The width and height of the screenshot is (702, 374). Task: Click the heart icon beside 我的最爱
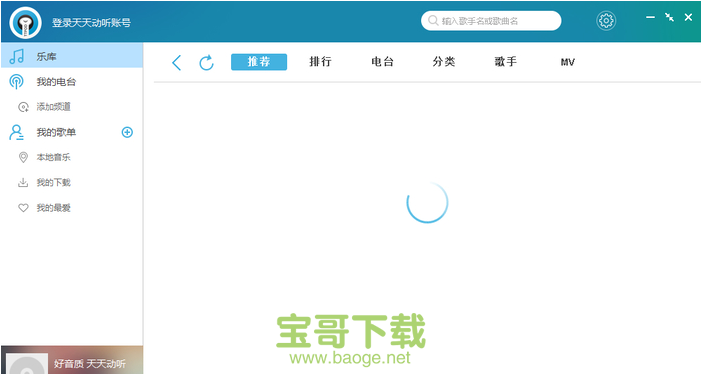23,208
